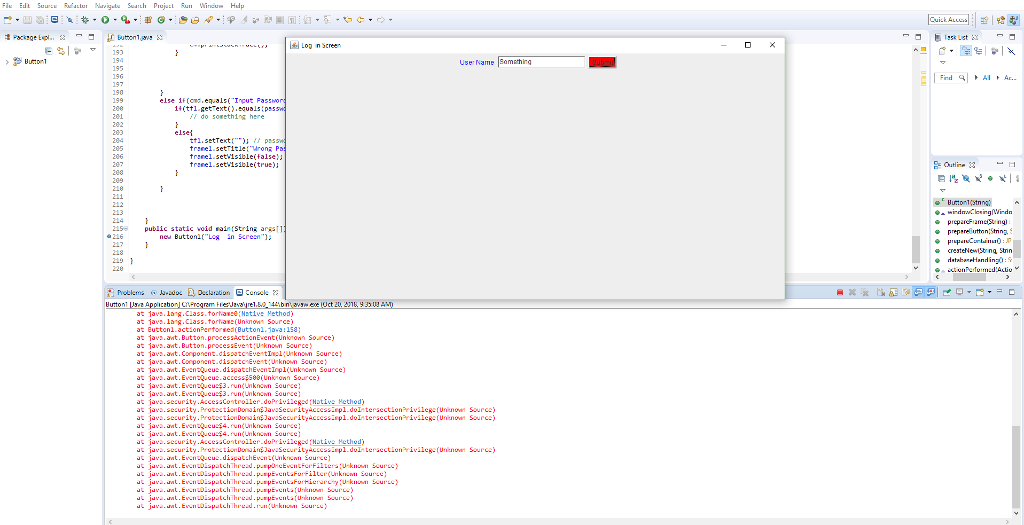The height and width of the screenshot is (525, 1024).
Task: Open the Refactor menu
Action: [76, 5]
